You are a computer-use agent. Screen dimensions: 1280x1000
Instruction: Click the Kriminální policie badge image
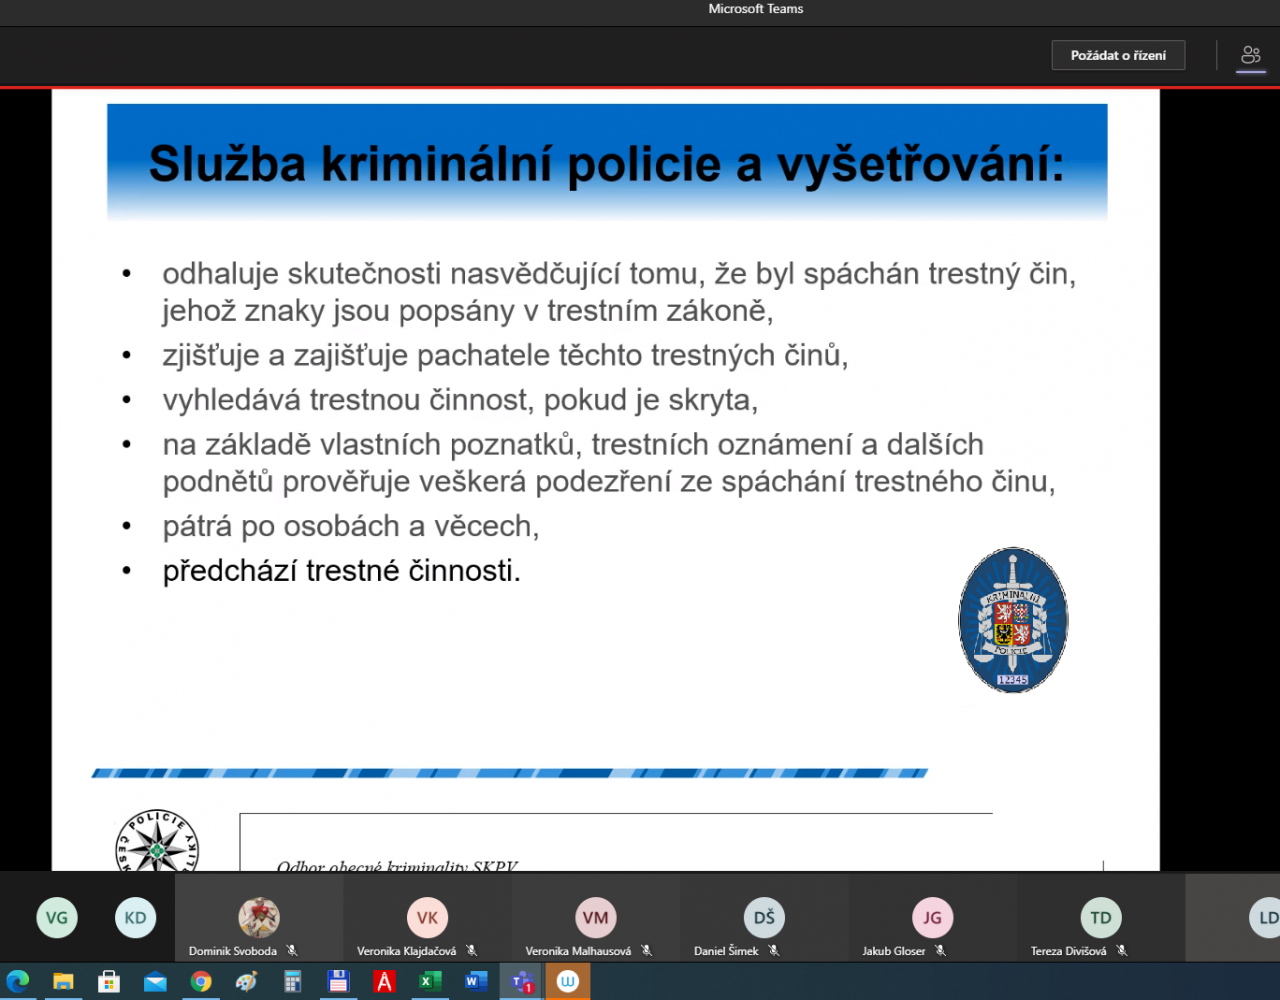1013,620
